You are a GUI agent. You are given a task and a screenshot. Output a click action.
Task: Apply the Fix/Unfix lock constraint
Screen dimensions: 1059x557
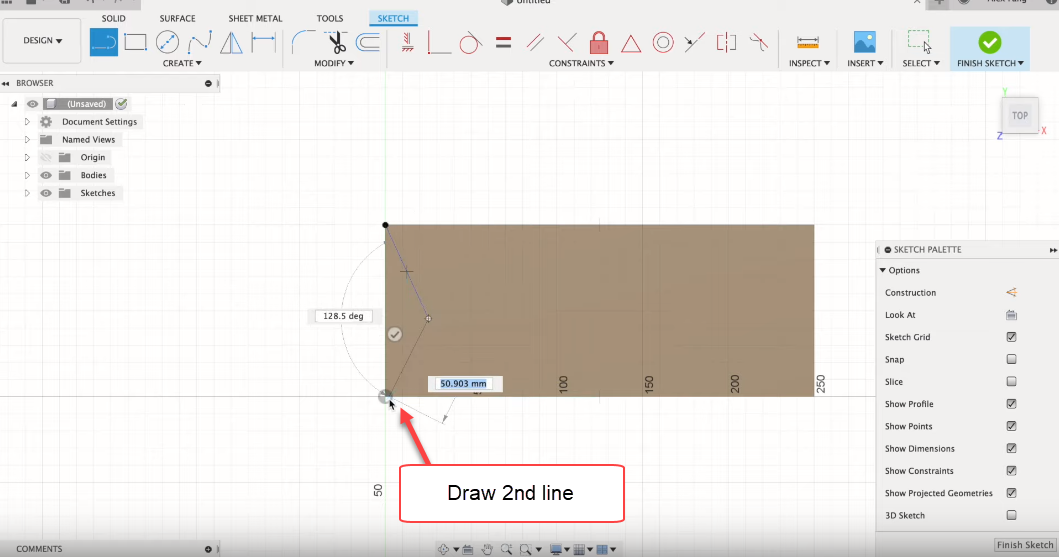[x=598, y=43]
